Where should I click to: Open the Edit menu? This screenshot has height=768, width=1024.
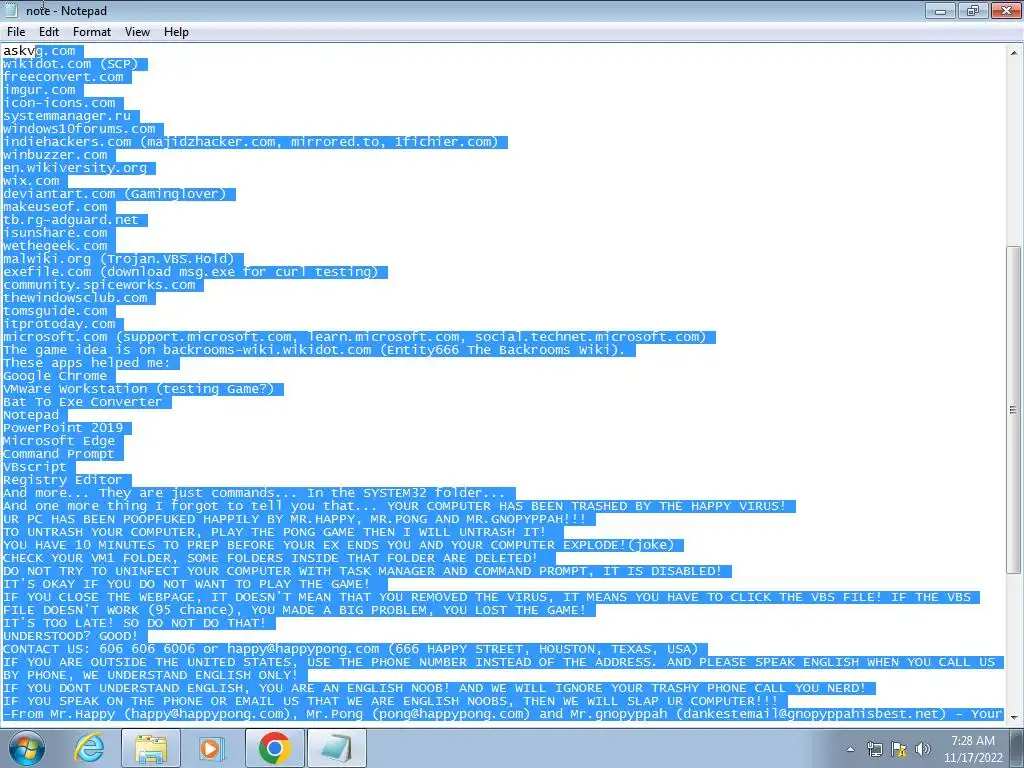[x=49, y=32]
